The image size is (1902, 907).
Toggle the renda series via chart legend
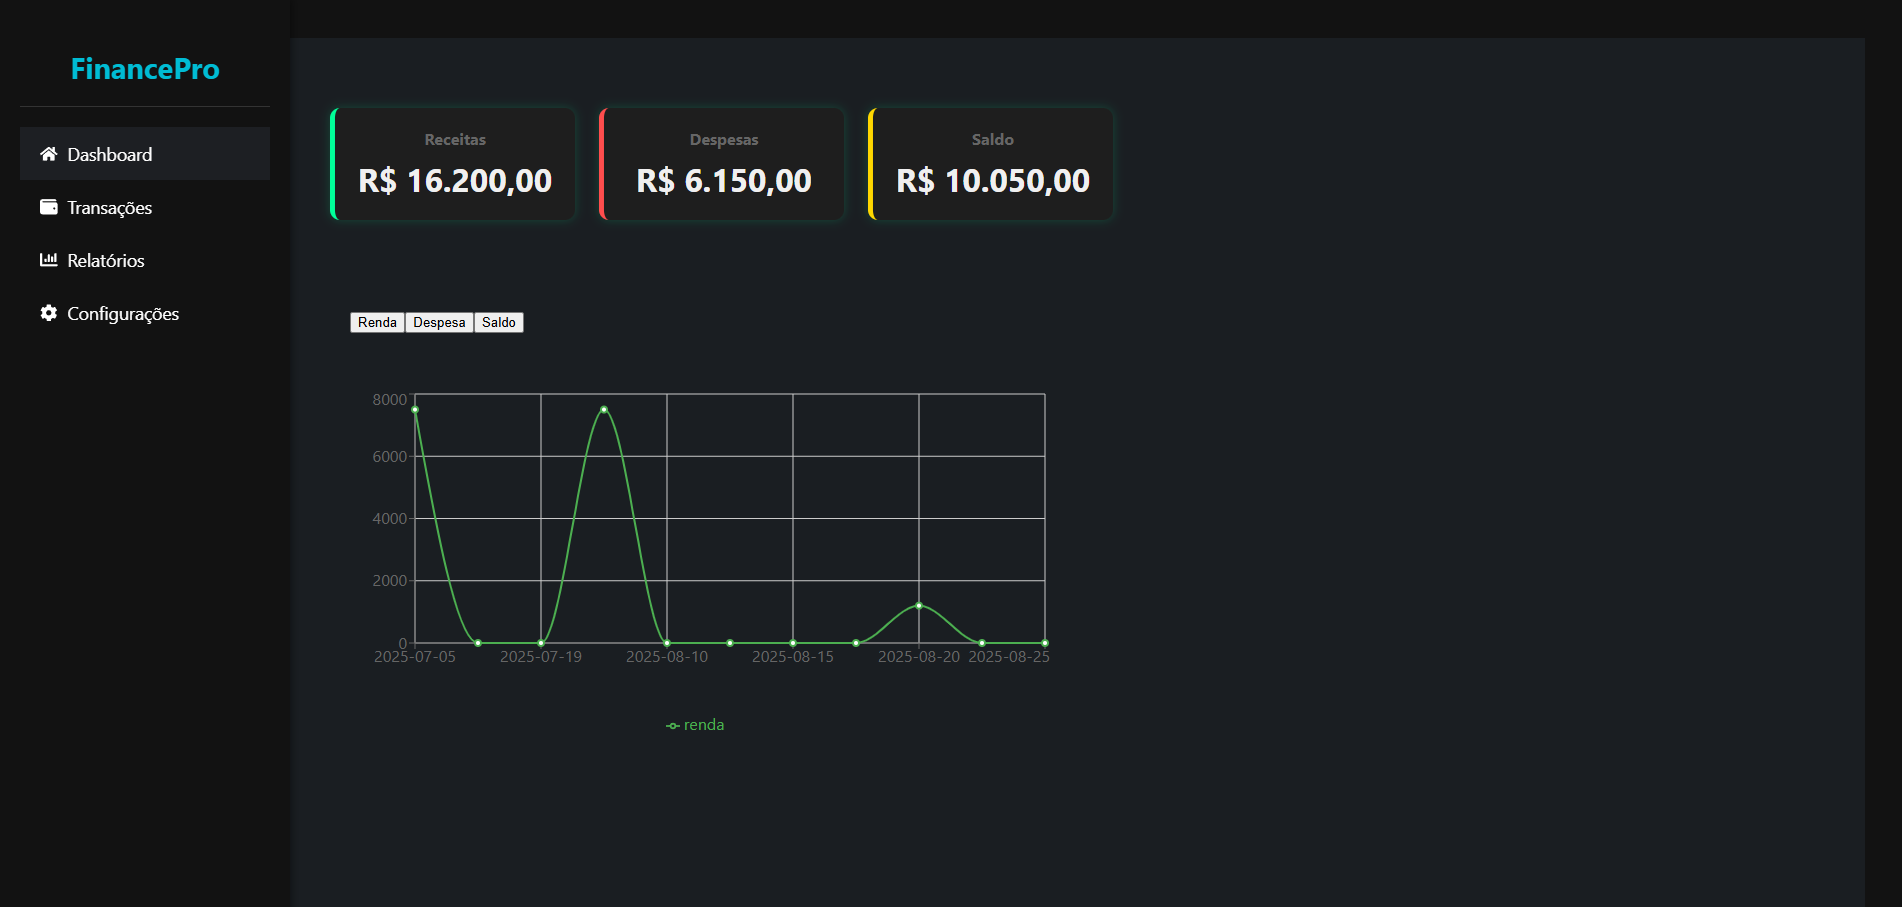point(695,724)
